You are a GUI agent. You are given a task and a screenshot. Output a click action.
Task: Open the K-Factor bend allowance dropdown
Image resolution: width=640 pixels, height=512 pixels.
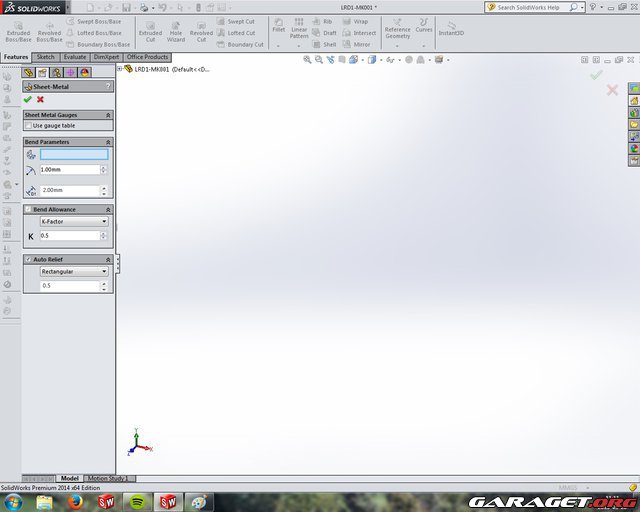click(74, 221)
